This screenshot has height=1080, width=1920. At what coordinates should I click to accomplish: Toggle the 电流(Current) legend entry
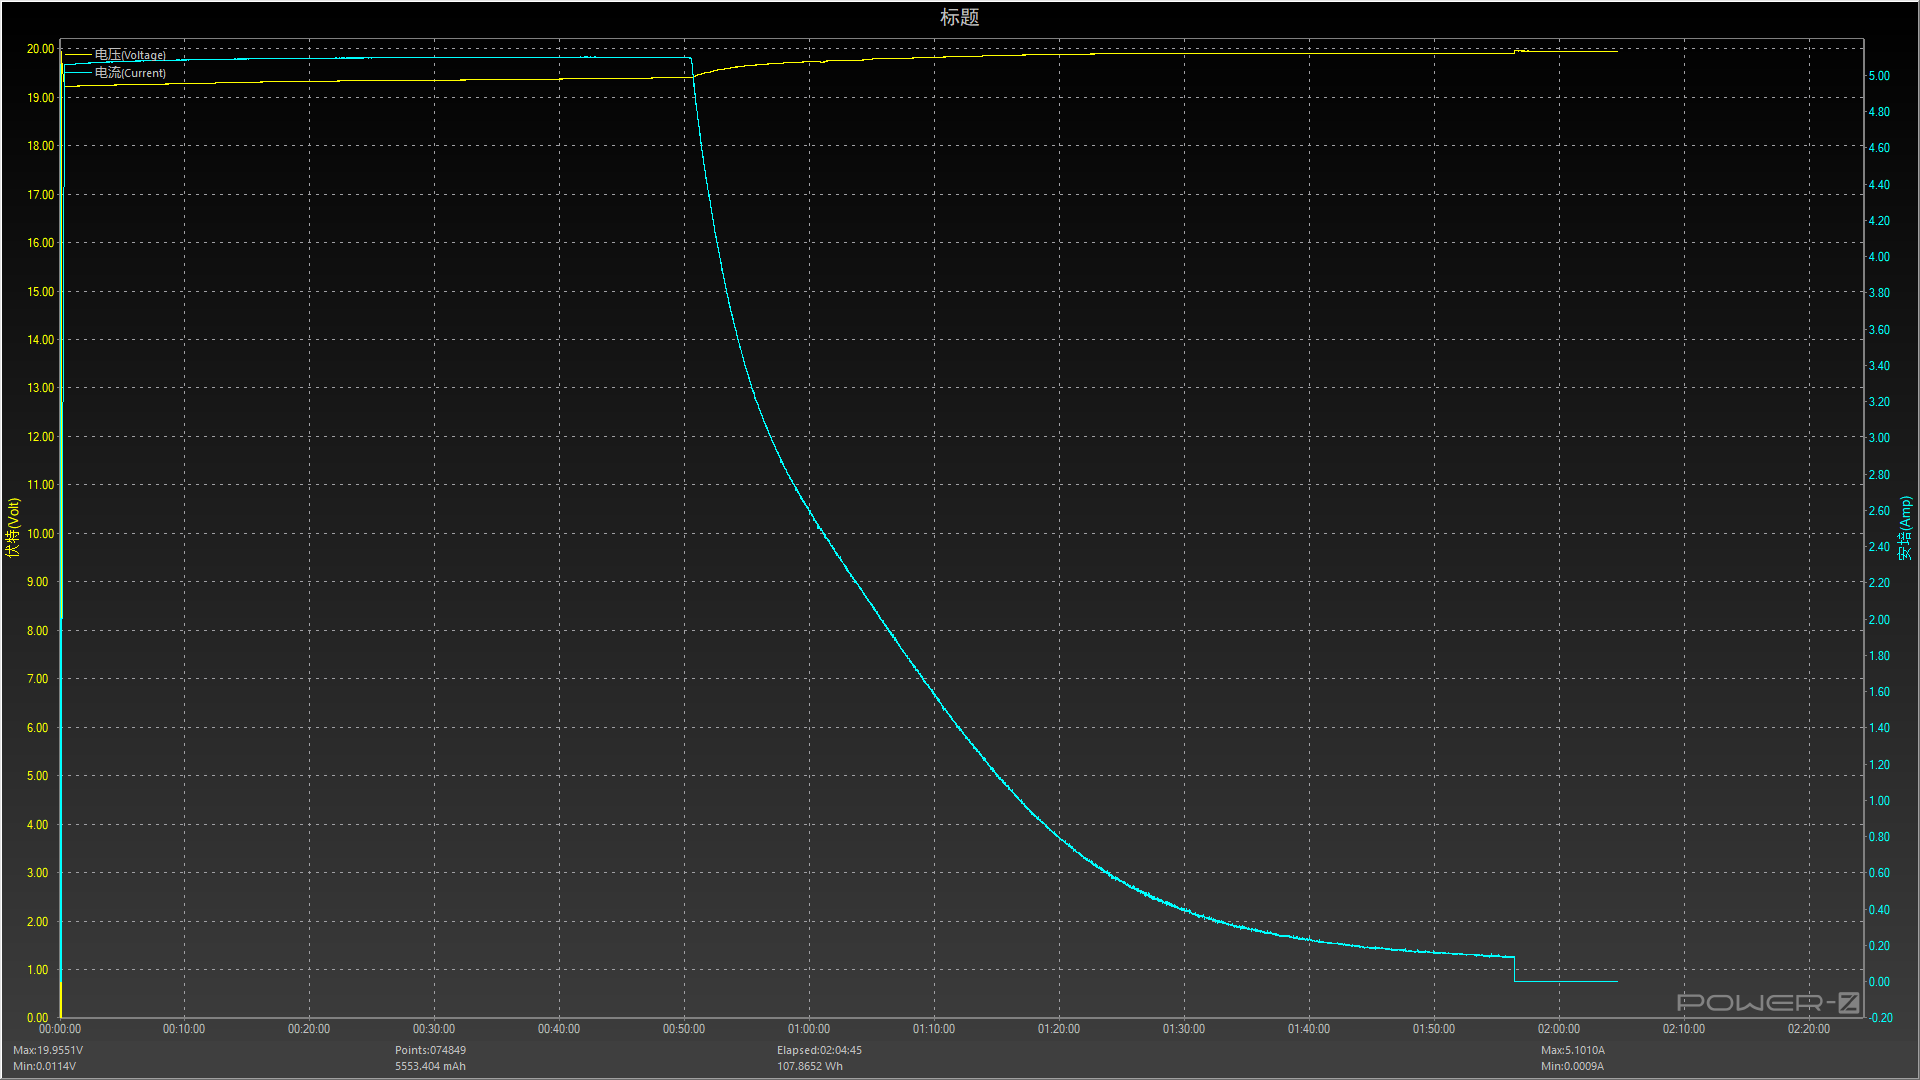pos(130,73)
